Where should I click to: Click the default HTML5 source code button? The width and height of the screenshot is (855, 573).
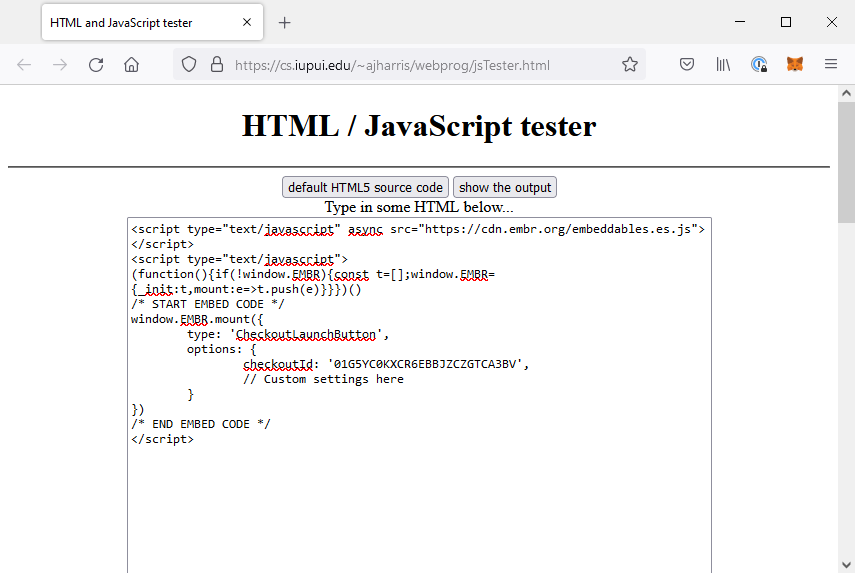[x=365, y=187]
